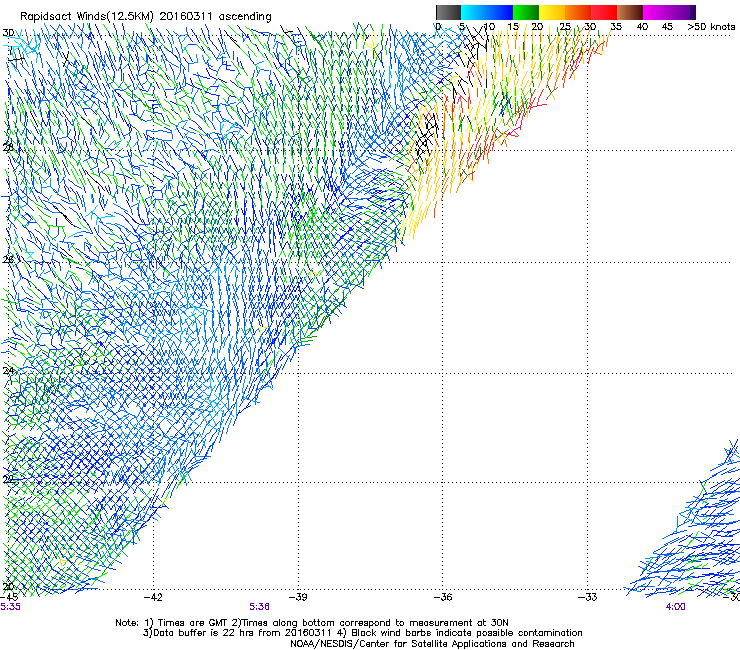Click the '-42' longitude axis label
This screenshot has width=740, height=650.
(153, 597)
